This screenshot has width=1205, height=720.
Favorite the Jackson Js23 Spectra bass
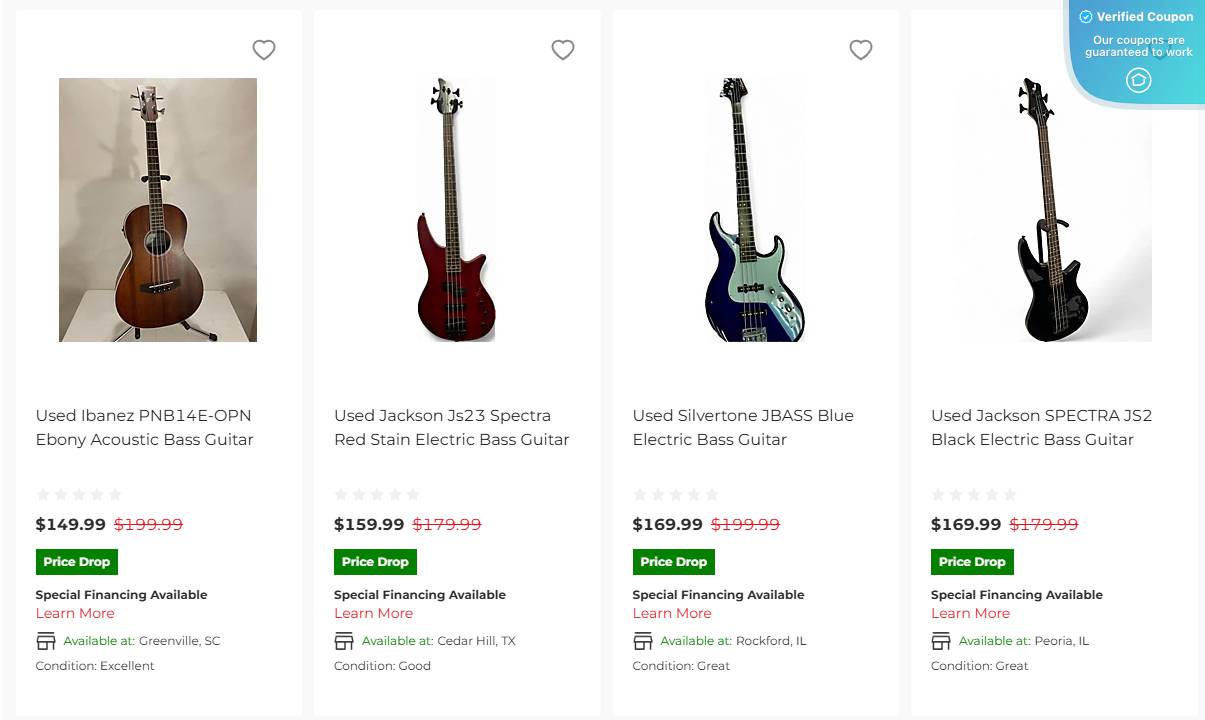[562, 49]
